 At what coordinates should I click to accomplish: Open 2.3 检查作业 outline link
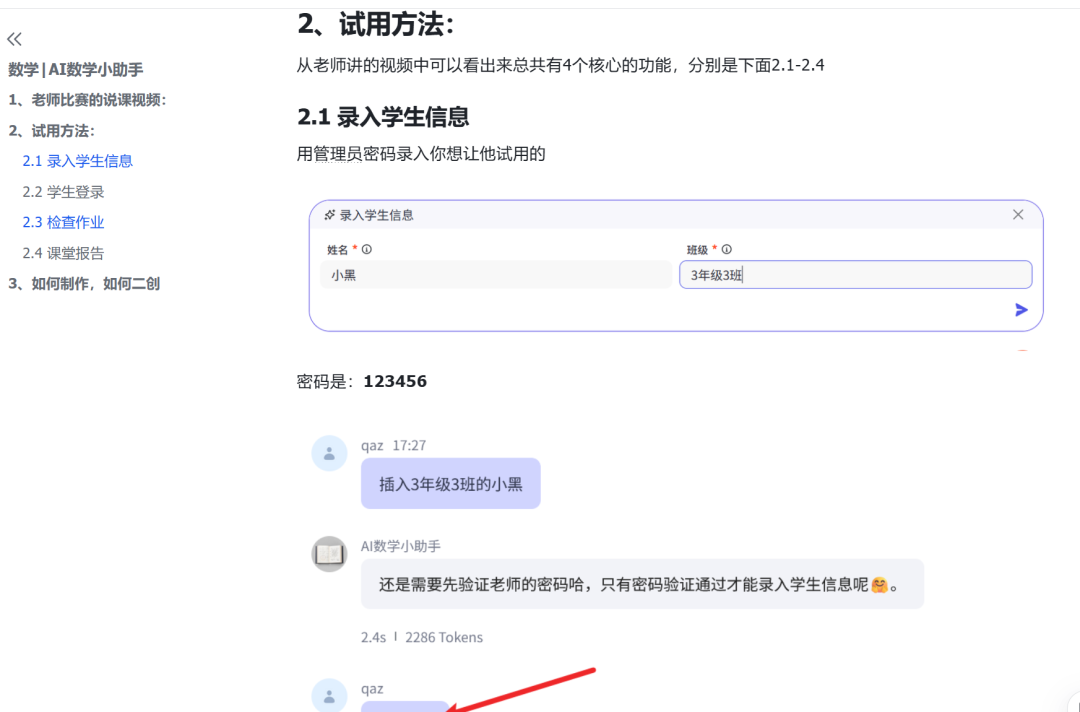63,222
